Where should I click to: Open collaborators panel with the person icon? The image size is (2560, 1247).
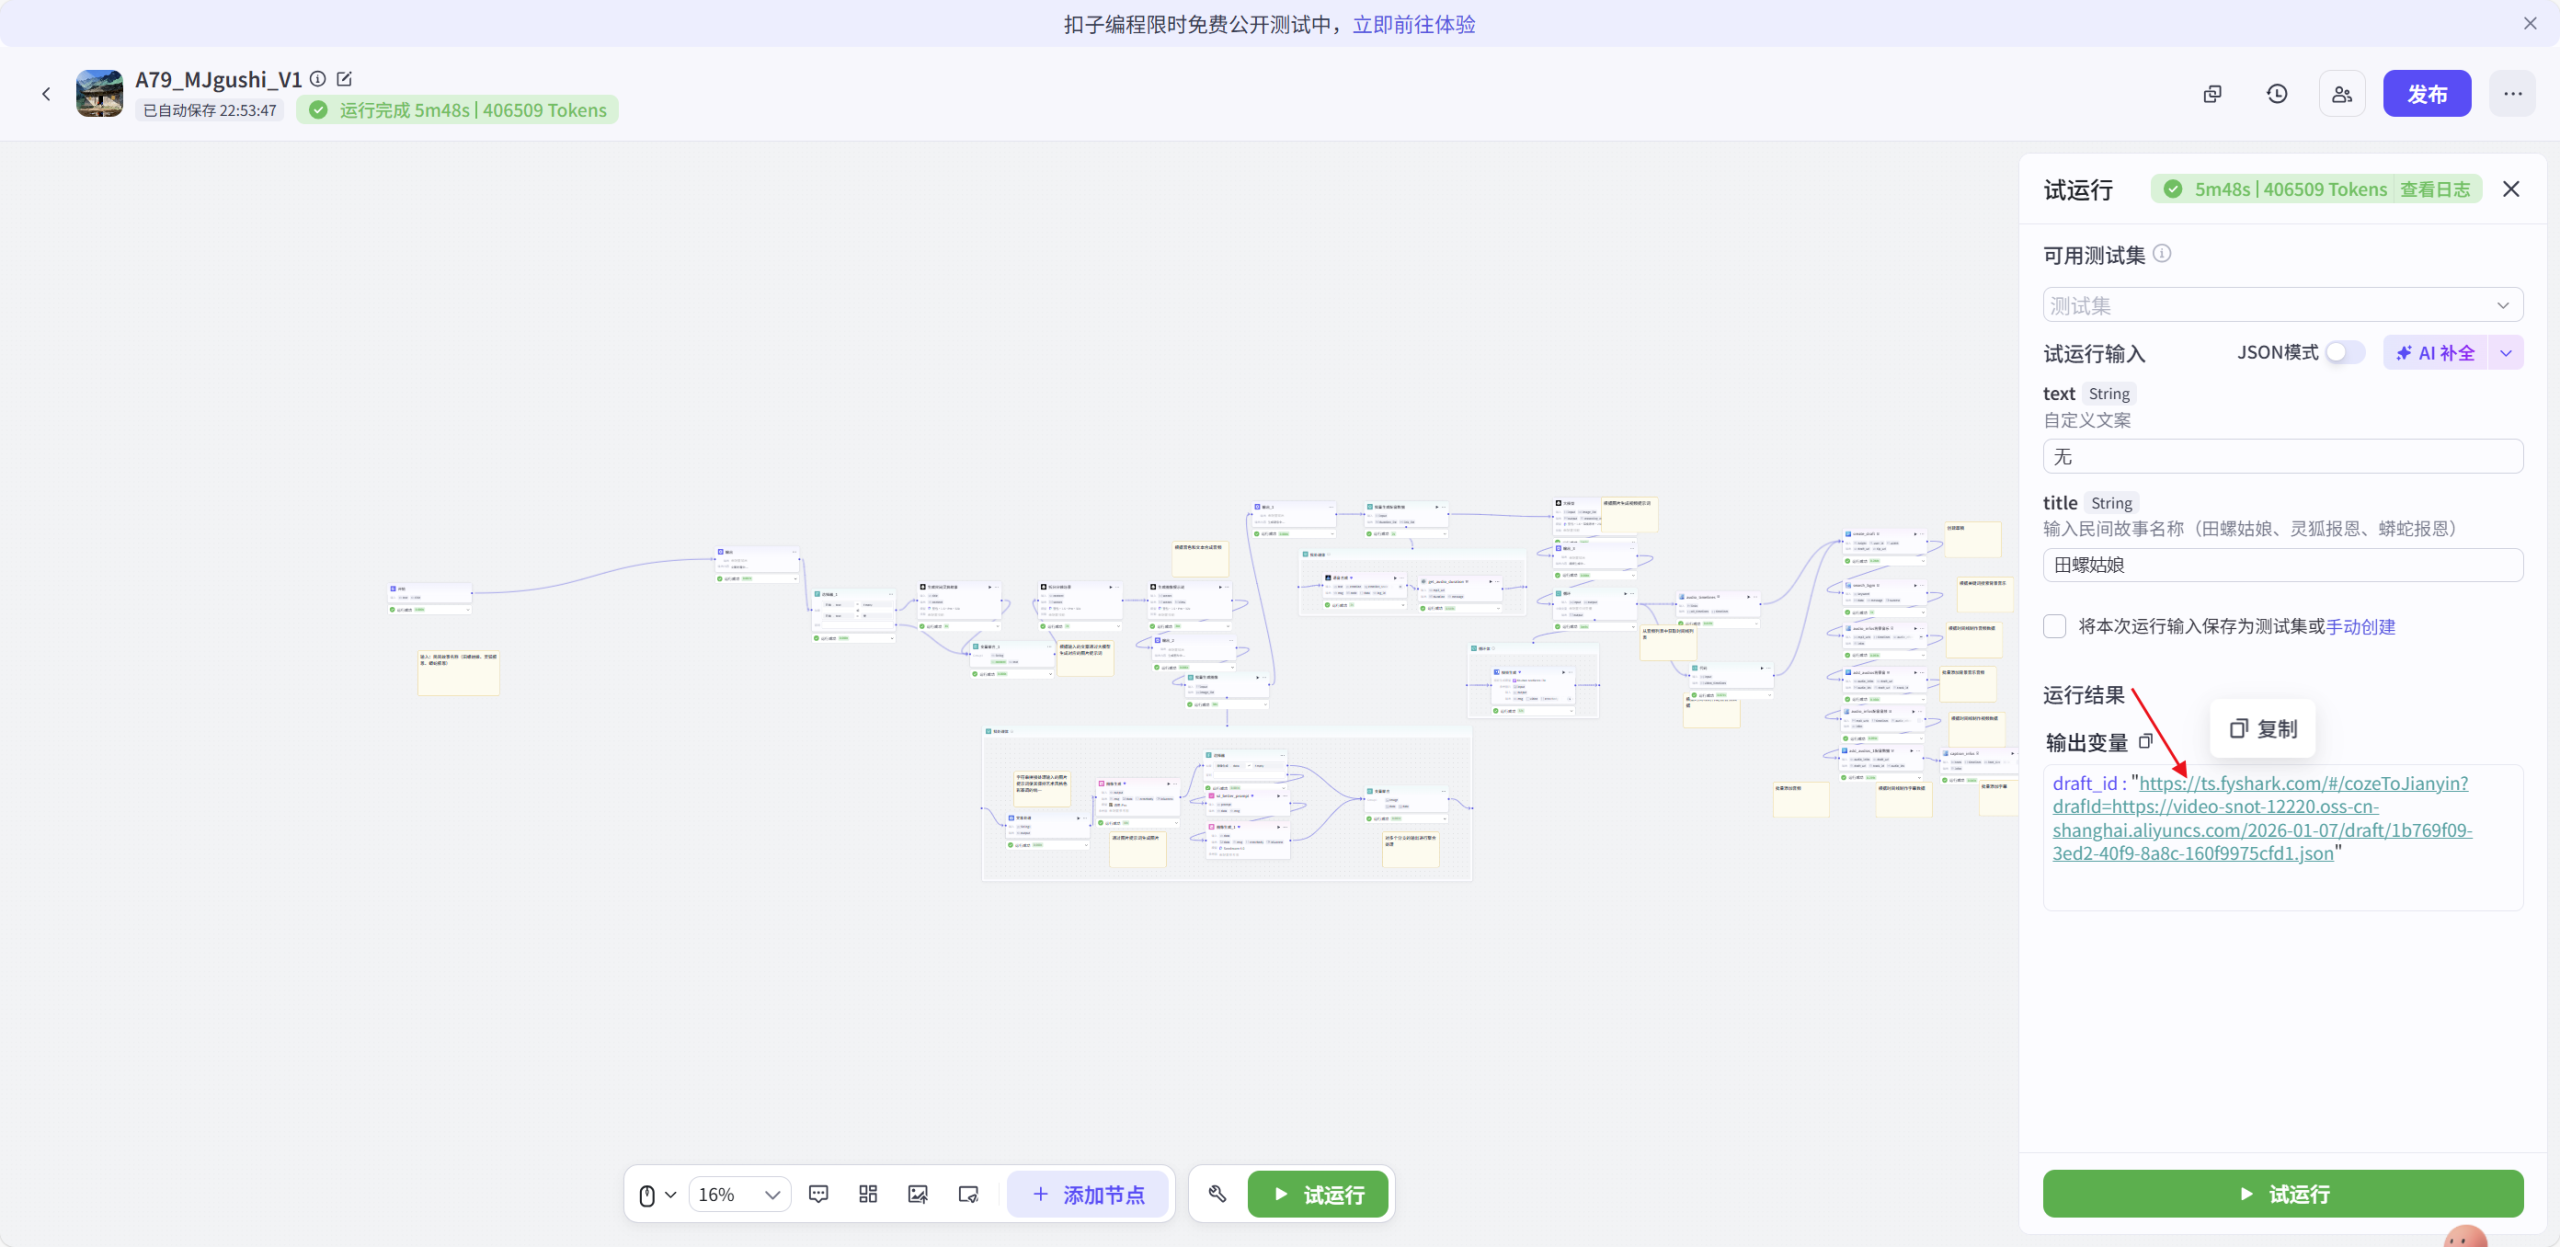(x=2341, y=93)
